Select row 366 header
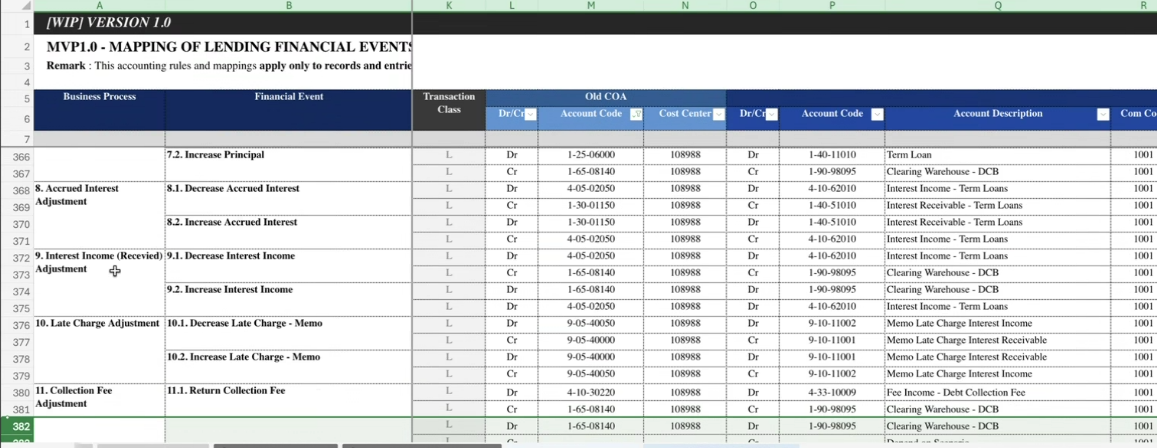 (21, 156)
